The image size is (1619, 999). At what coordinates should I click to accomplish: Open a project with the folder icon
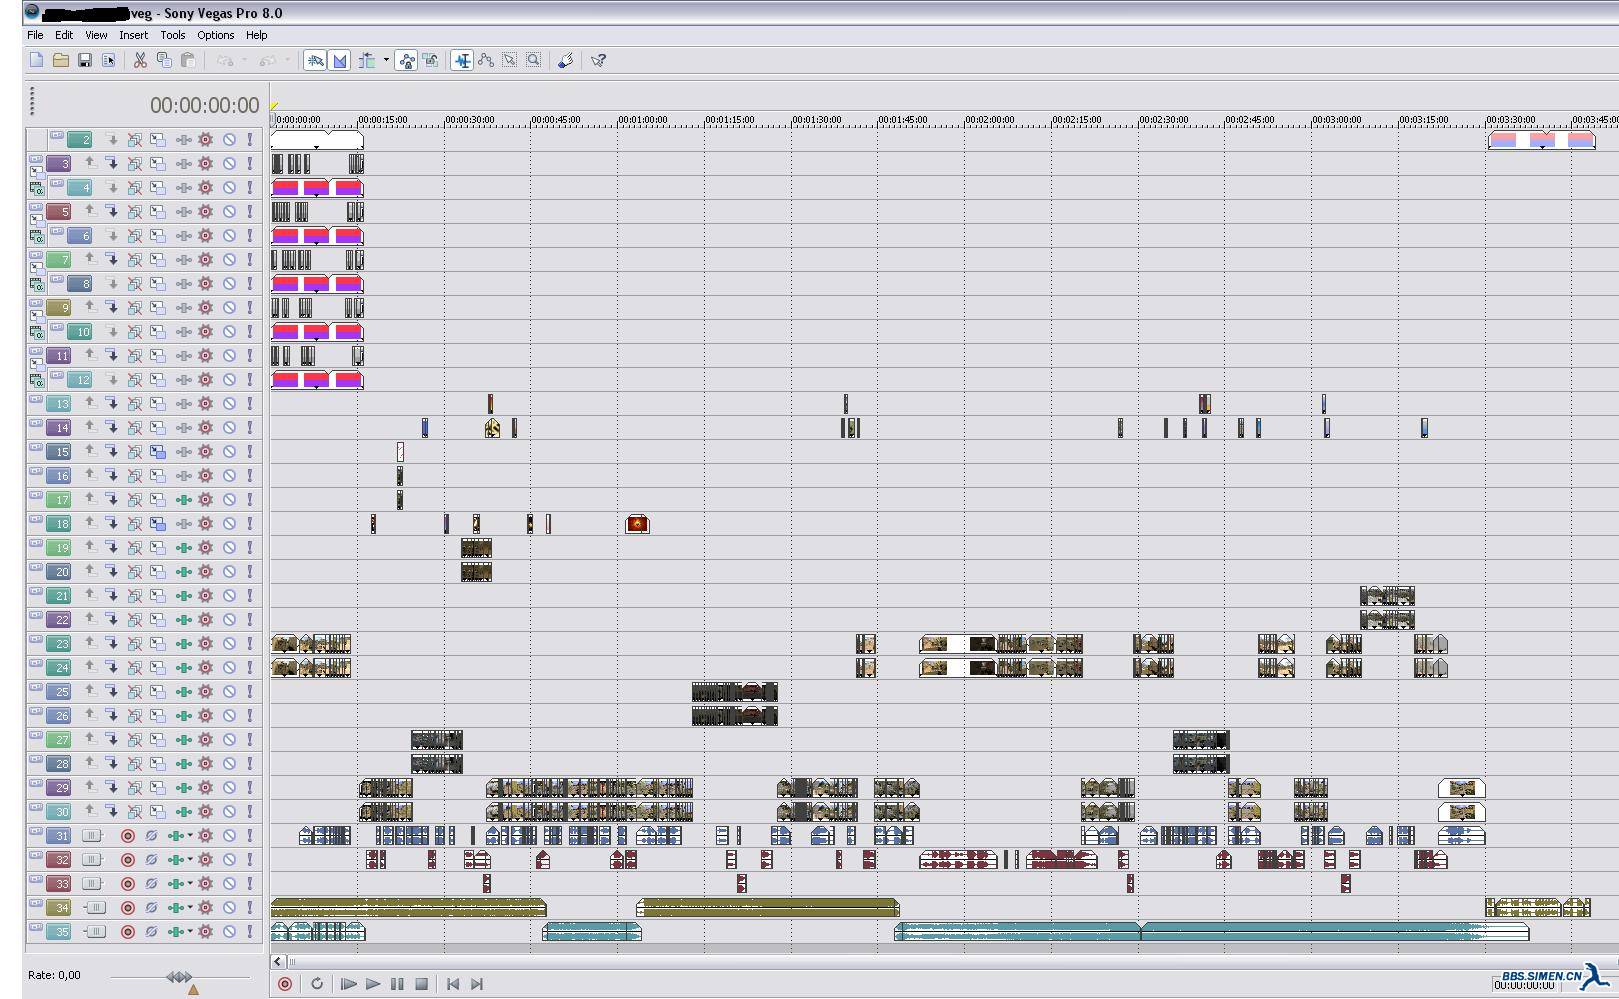(61, 60)
